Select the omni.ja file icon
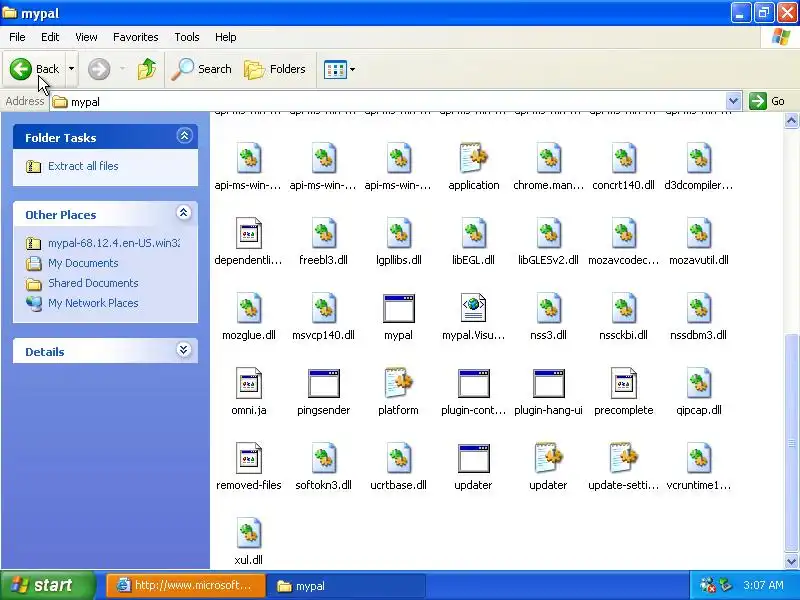The image size is (800, 600). coord(248,383)
